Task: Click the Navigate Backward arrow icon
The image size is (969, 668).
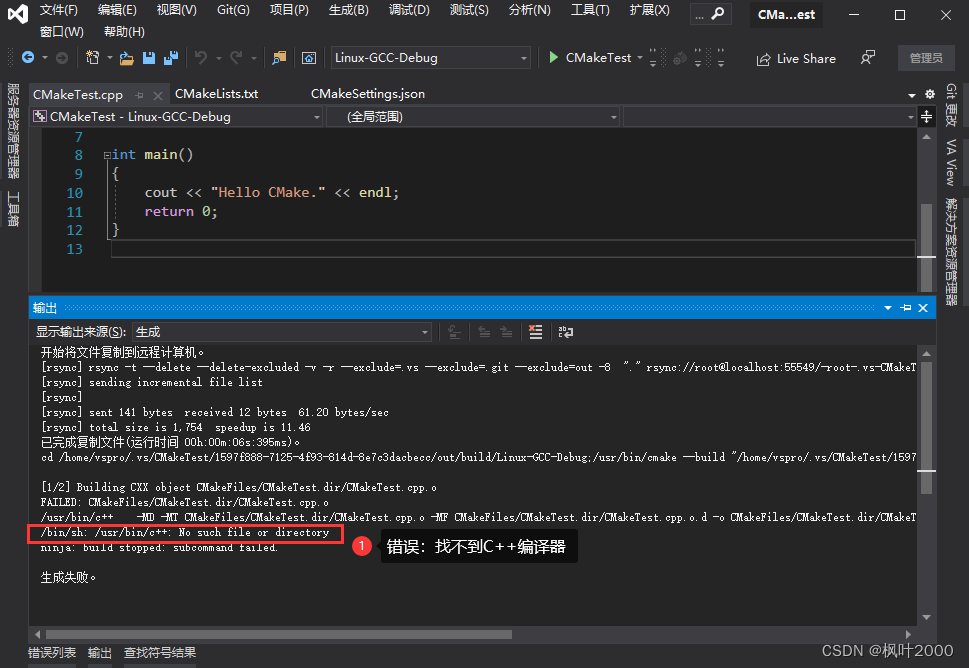Action: pos(28,57)
